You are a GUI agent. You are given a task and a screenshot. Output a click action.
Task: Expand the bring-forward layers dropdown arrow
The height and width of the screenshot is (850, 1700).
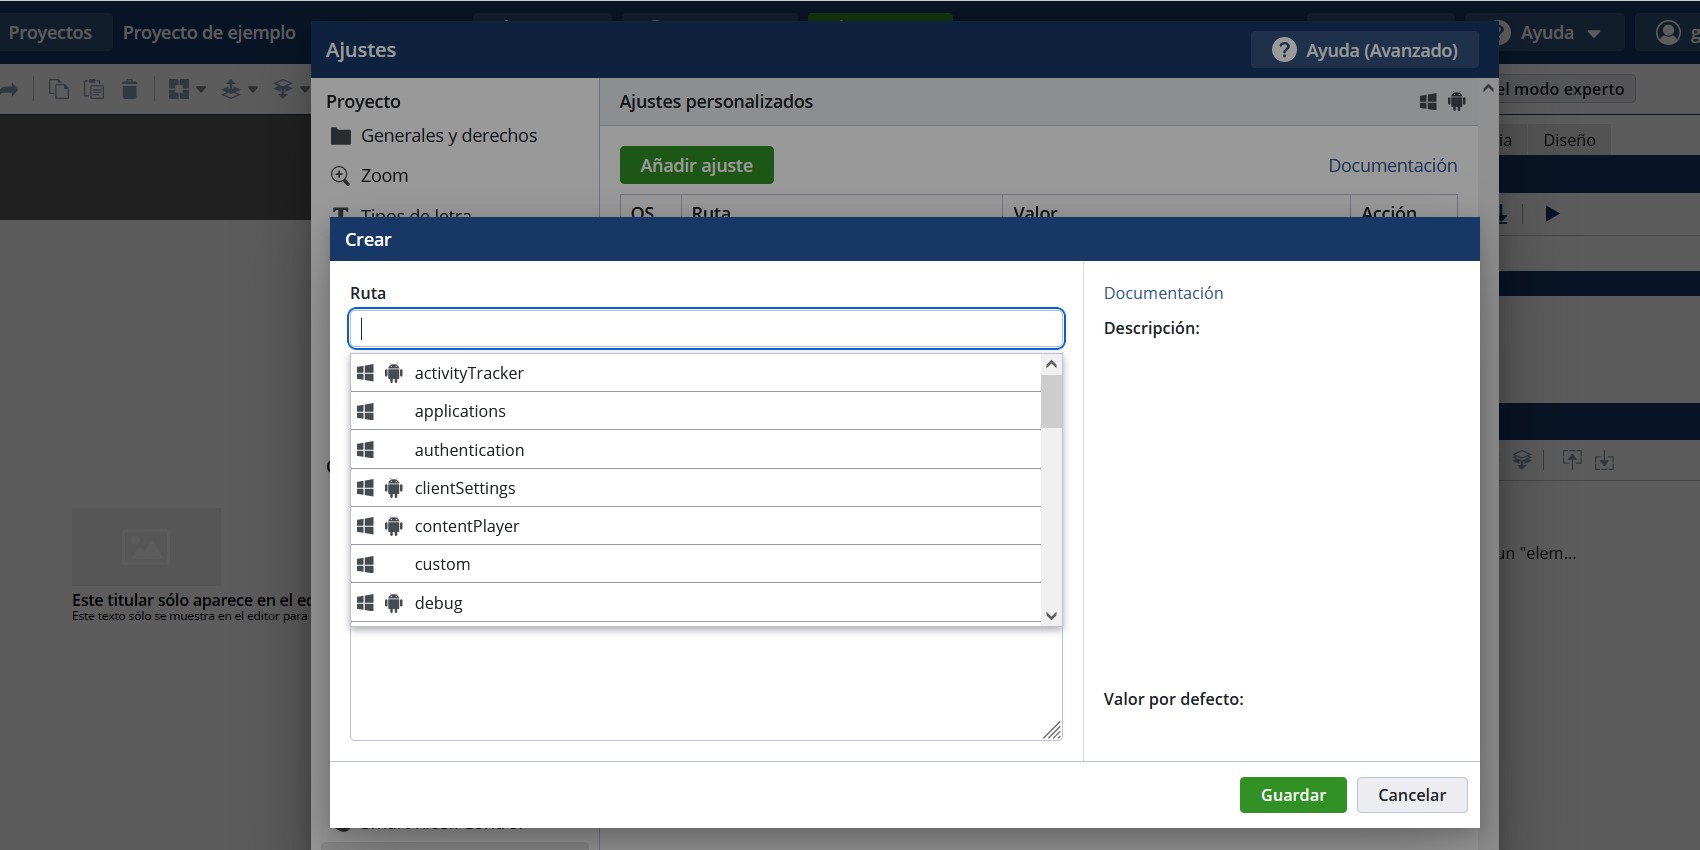253,89
